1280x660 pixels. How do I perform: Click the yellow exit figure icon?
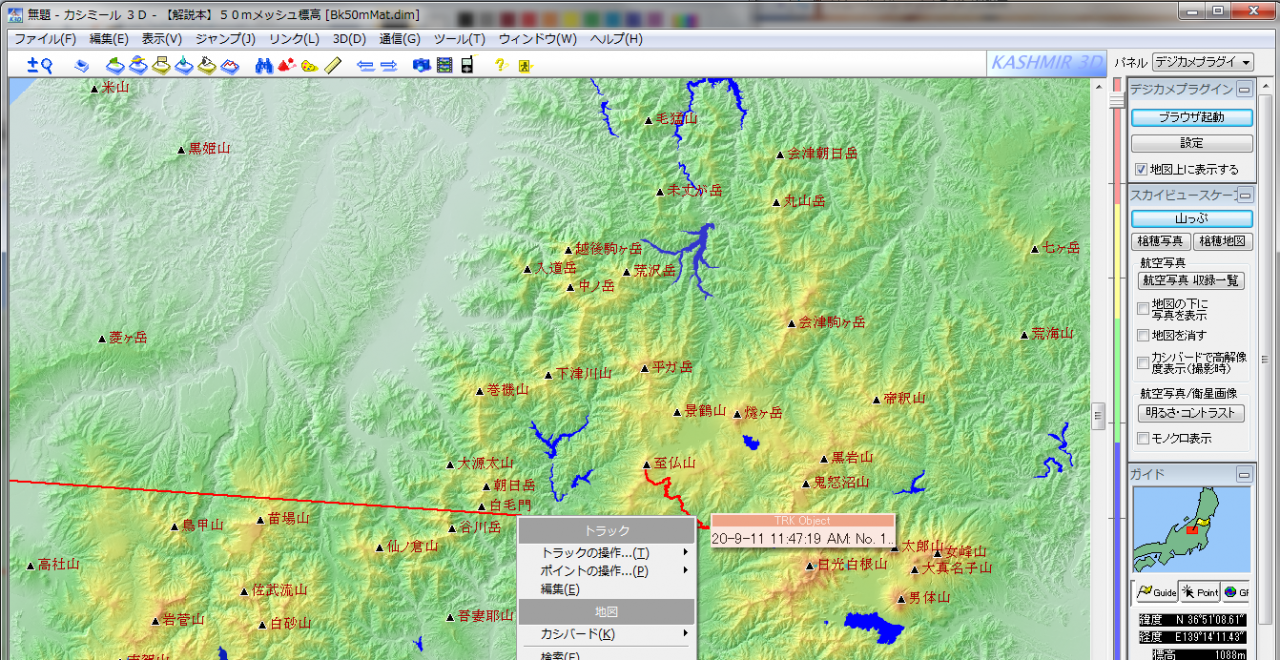(524, 66)
